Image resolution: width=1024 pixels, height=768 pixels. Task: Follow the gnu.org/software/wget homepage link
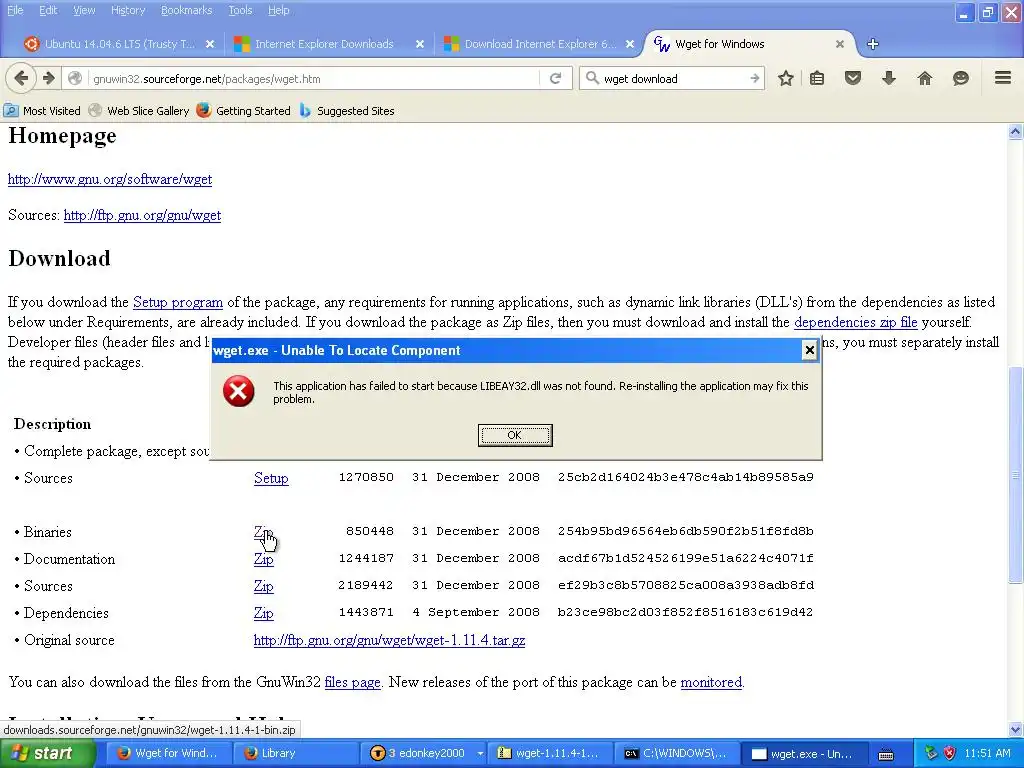click(110, 179)
